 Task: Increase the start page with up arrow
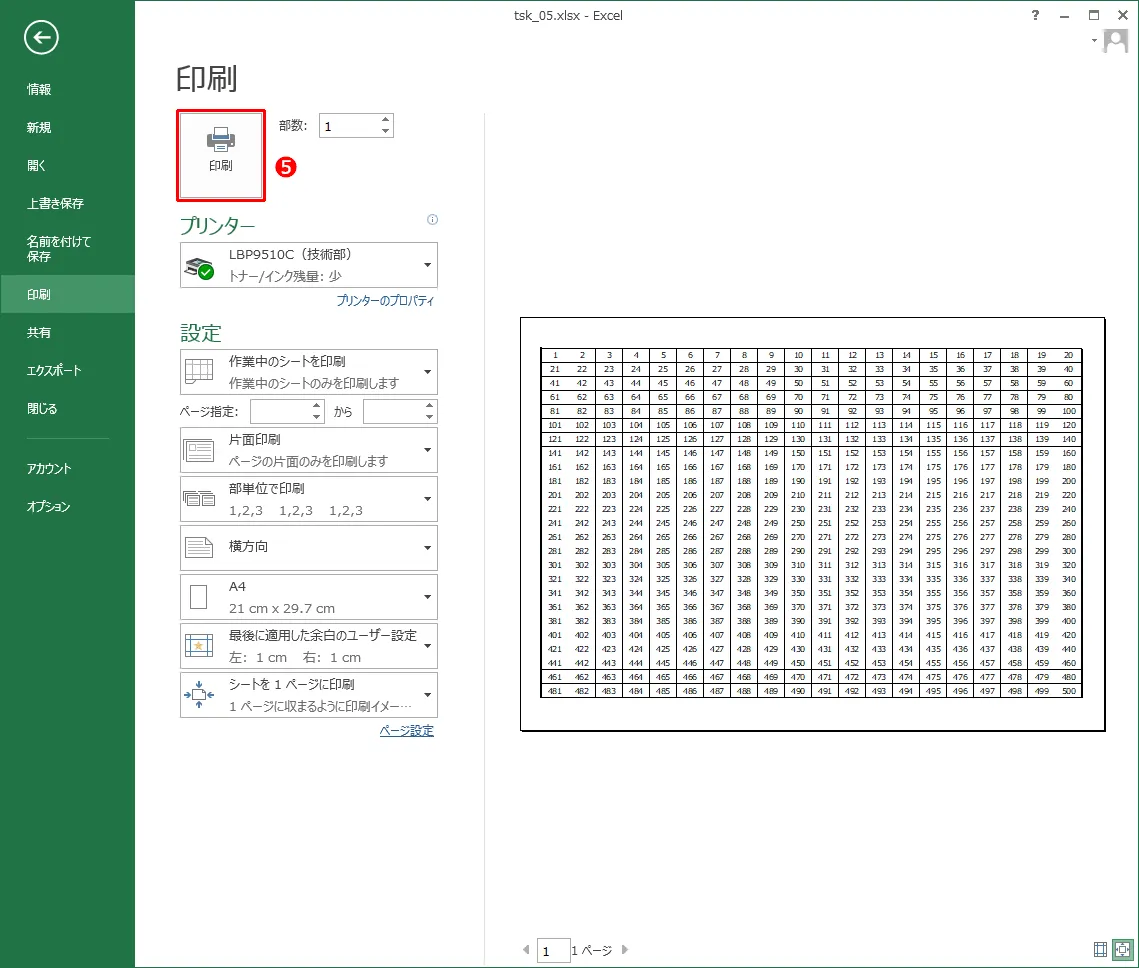coord(317,406)
